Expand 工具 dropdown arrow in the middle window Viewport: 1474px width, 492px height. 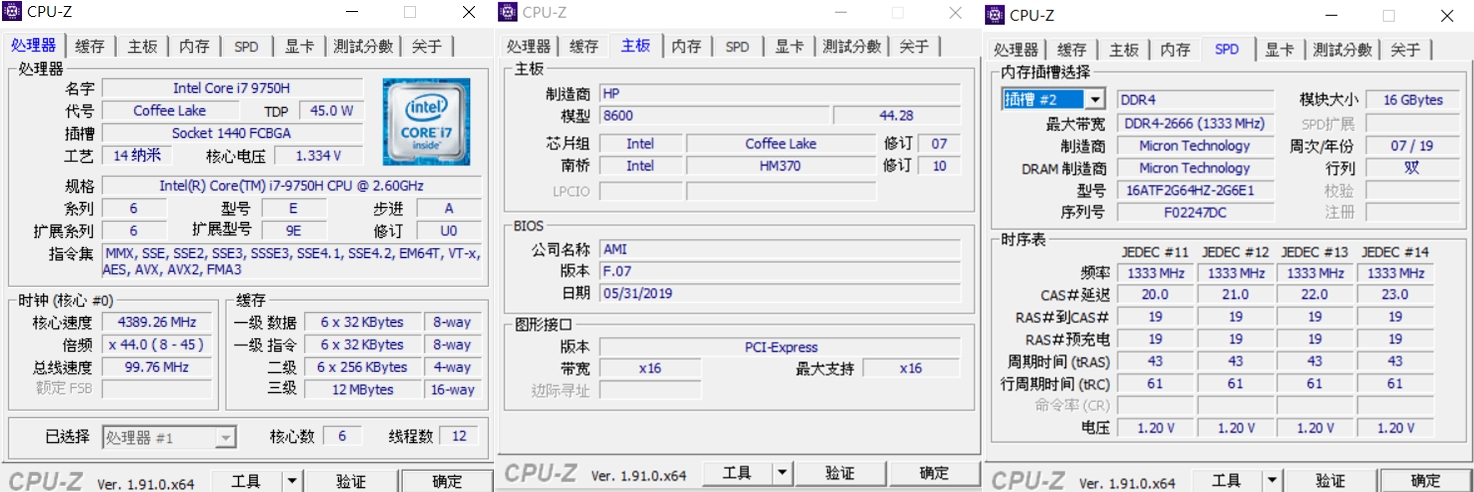(782, 473)
